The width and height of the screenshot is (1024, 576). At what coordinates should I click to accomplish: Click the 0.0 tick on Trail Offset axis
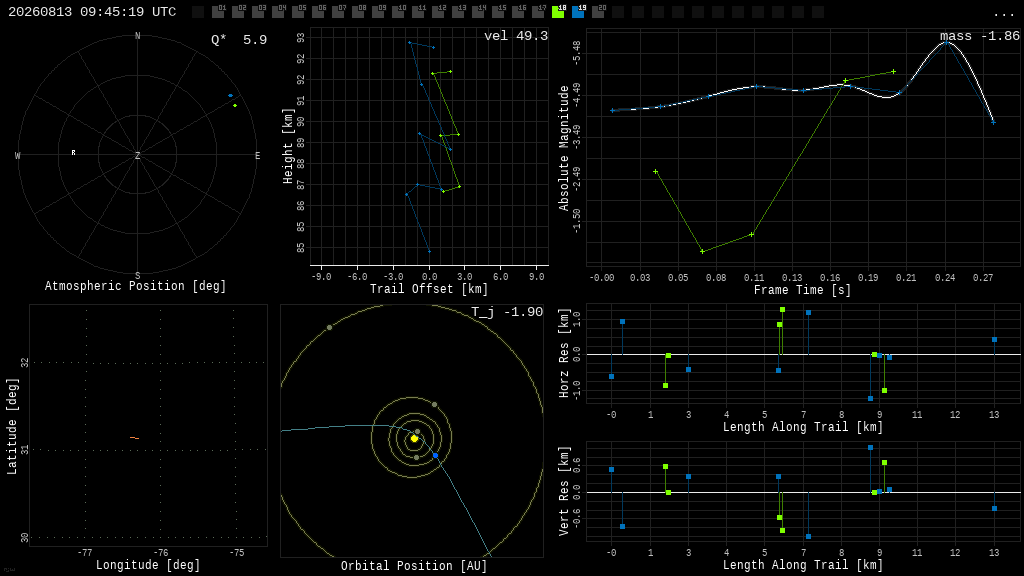click(429, 277)
